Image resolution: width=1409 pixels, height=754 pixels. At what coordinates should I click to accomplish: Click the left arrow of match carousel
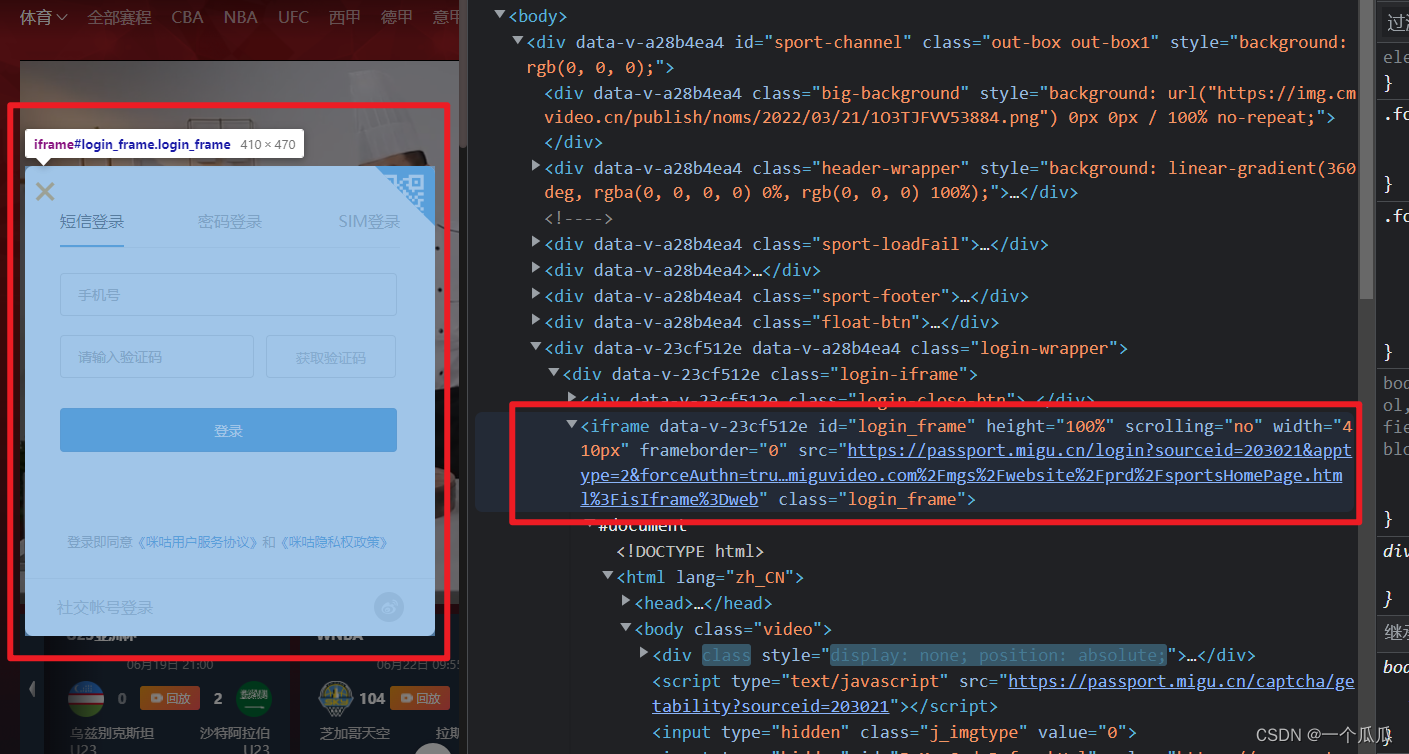(x=32, y=688)
